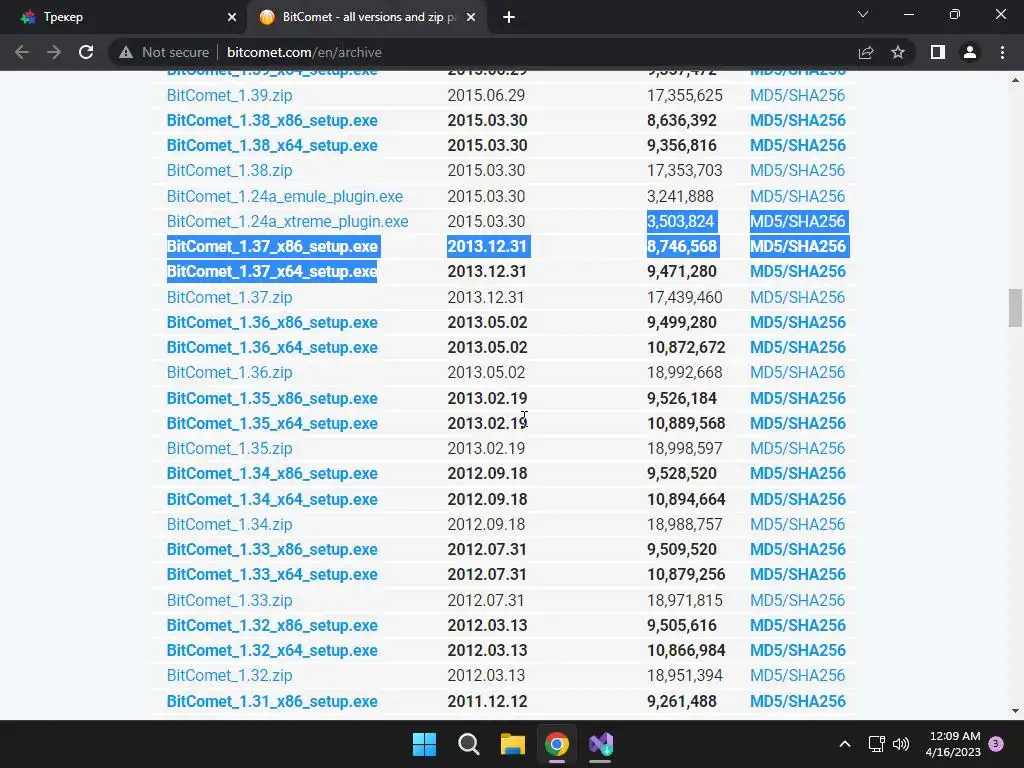The image size is (1024, 768).
Task: Close the BitComet tab
Action: point(471,17)
